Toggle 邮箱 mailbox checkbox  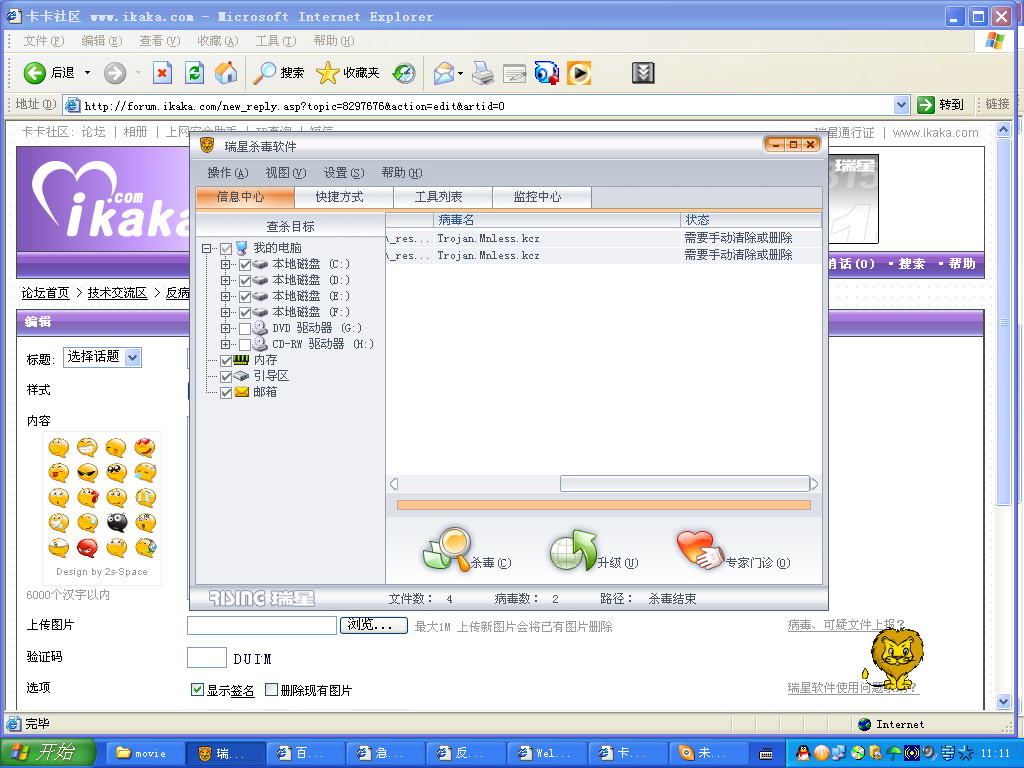[x=226, y=392]
